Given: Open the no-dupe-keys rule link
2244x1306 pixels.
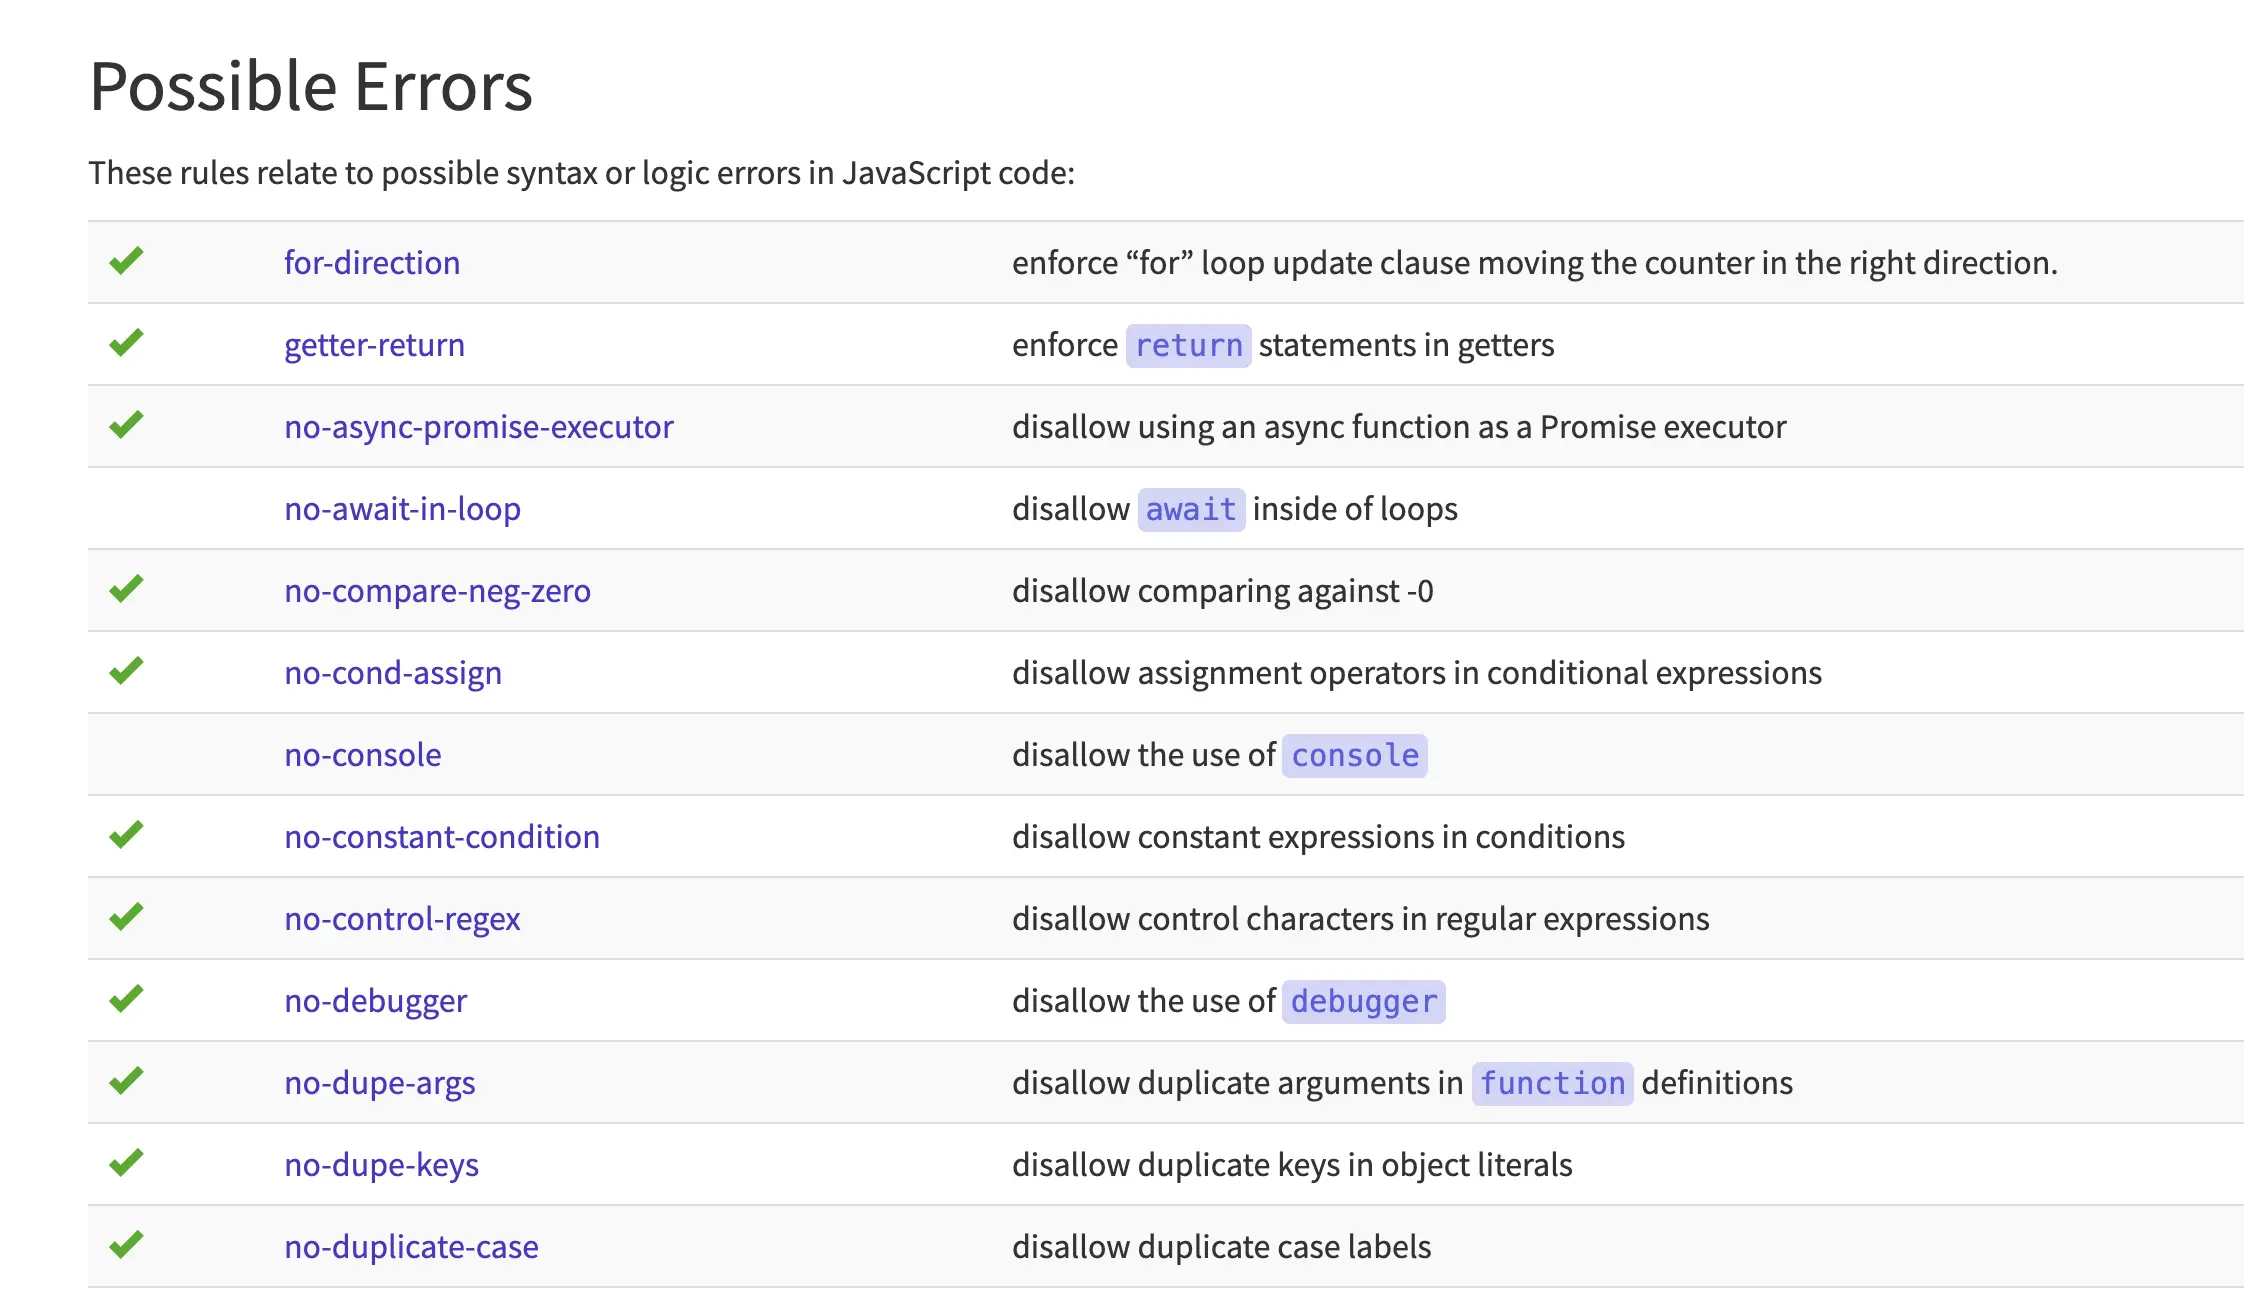Looking at the screenshot, I should [381, 1165].
